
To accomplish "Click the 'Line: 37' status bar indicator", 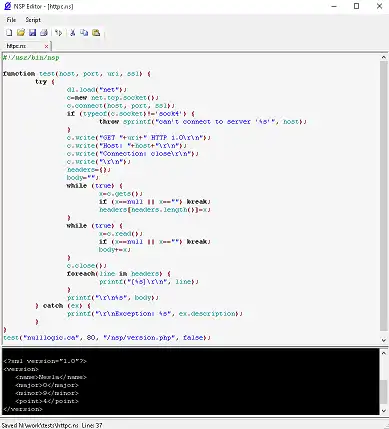I will click(92, 425).
